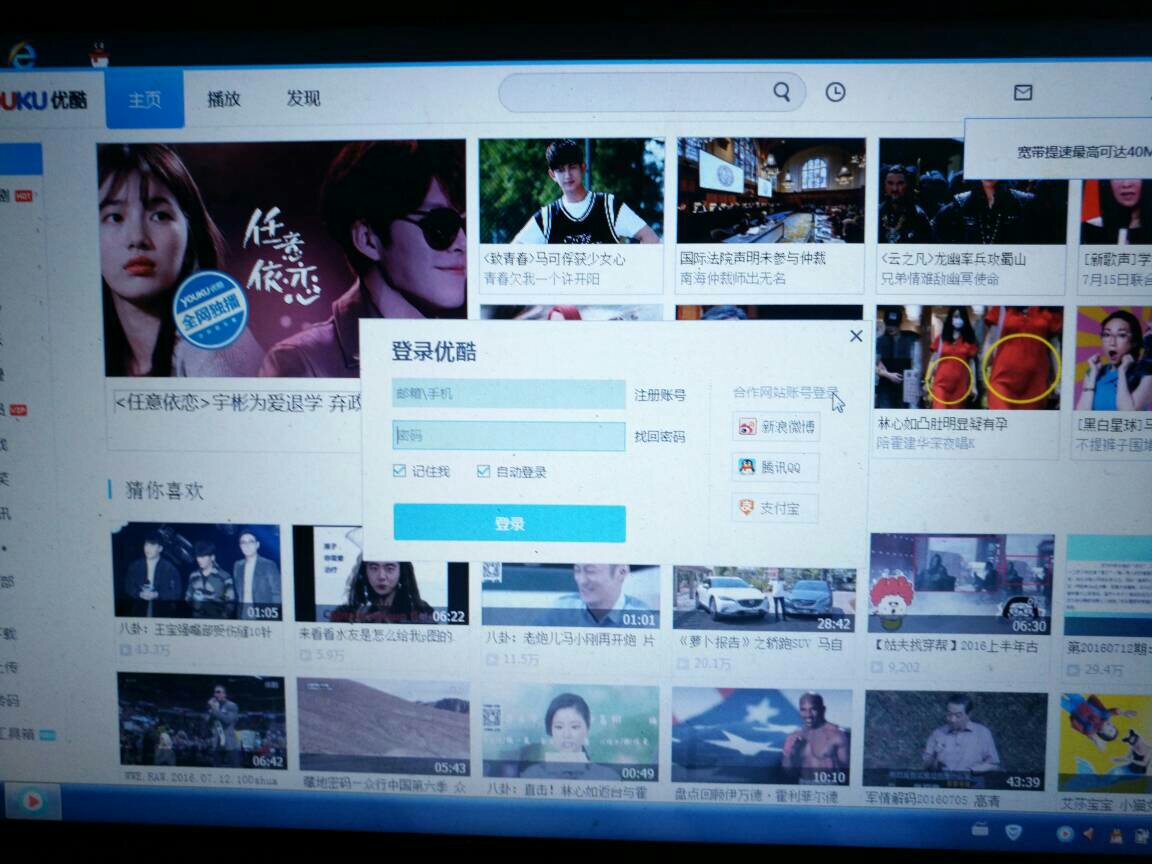This screenshot has width=1152, height=864.
Task: Log in with 支付宝 button
Action: pyautogui.click(x=775, y=508)
